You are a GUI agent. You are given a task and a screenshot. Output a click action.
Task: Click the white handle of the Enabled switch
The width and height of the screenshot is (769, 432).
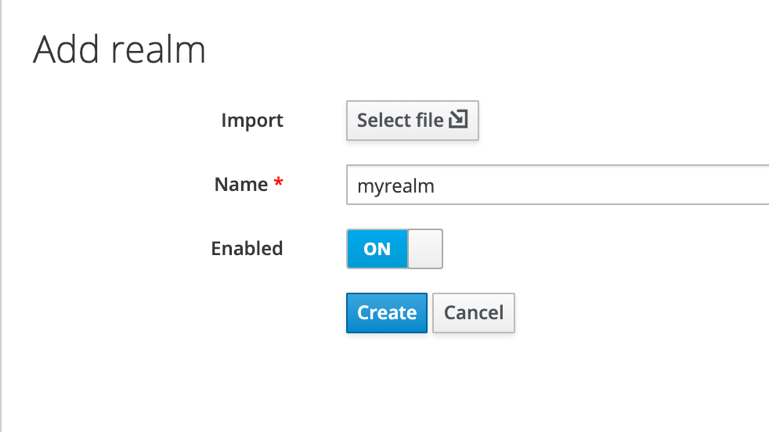[x=425, y=249]
